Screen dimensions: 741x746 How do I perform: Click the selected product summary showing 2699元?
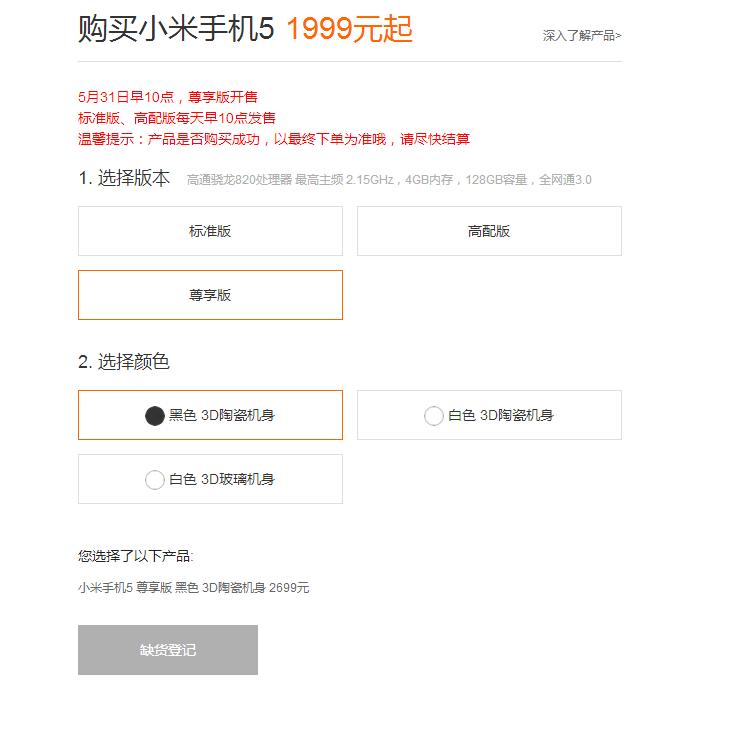[x=194, y=587]
